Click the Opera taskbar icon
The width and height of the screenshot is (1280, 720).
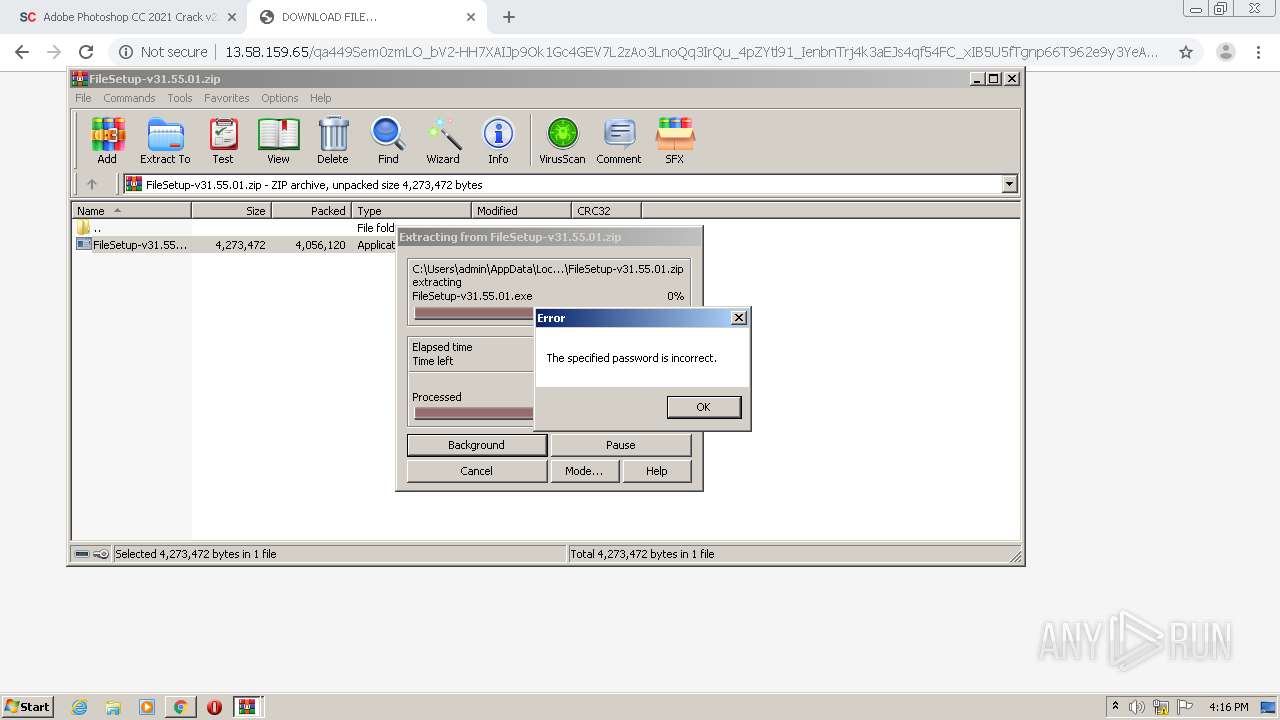point(214,707)
